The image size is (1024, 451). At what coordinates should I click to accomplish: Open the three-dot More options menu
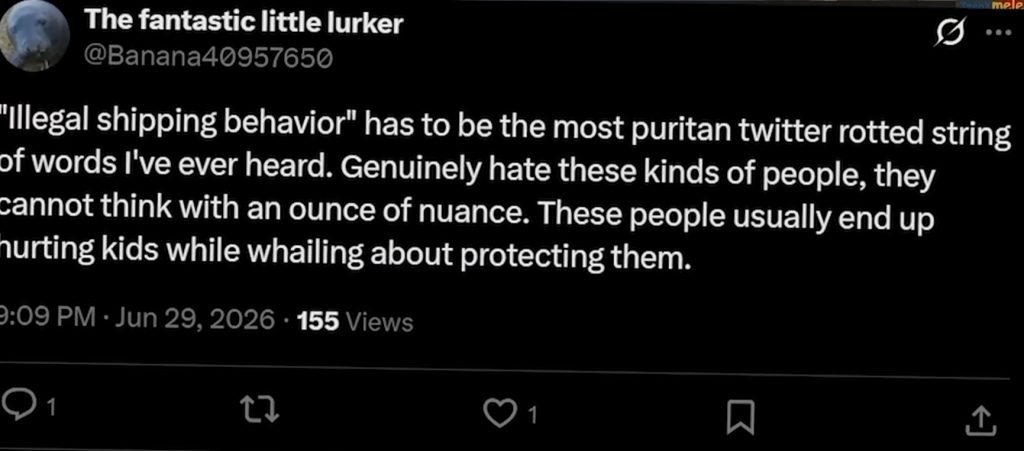[x=998, y=33]
